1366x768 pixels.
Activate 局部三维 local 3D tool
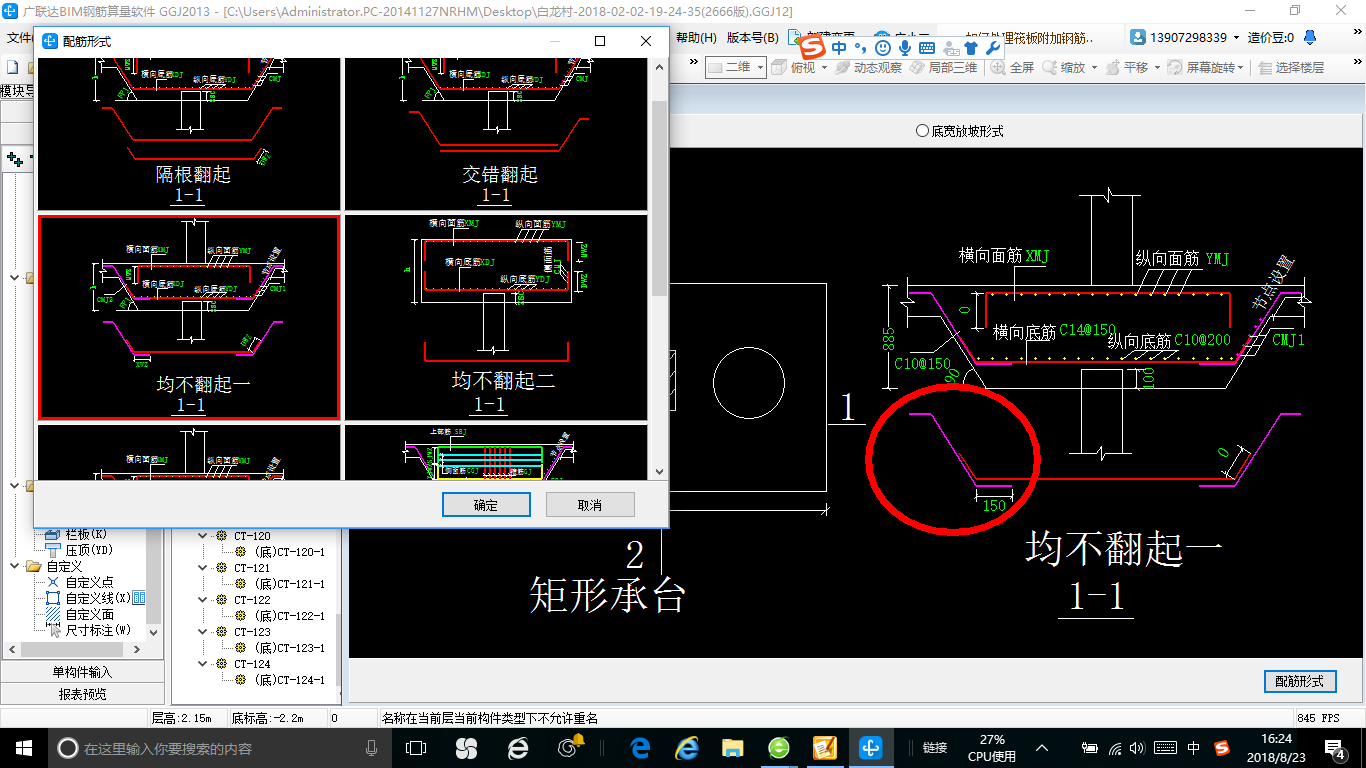click(943, 67)
